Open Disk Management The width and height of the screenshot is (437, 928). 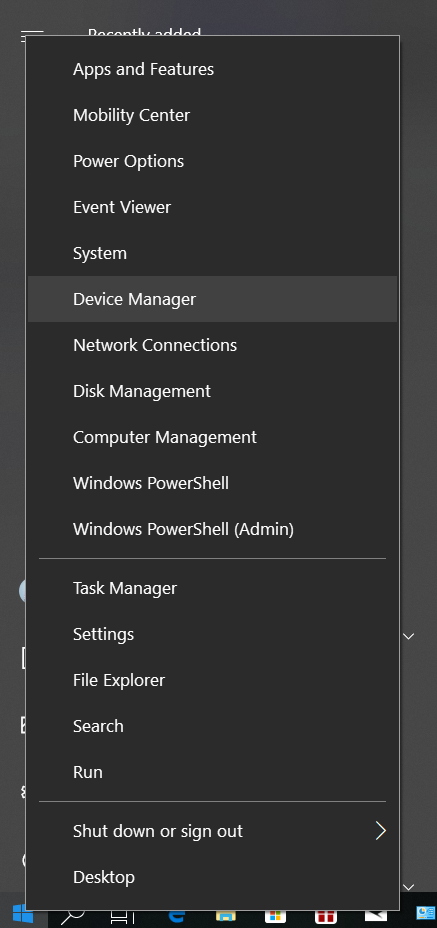(212, 391)
